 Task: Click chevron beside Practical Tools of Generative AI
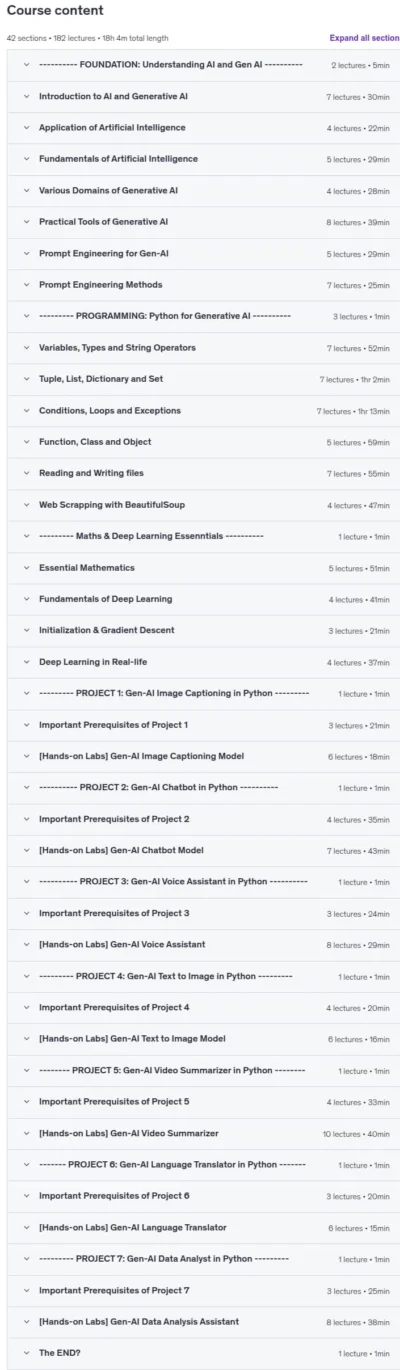point(25,222)
